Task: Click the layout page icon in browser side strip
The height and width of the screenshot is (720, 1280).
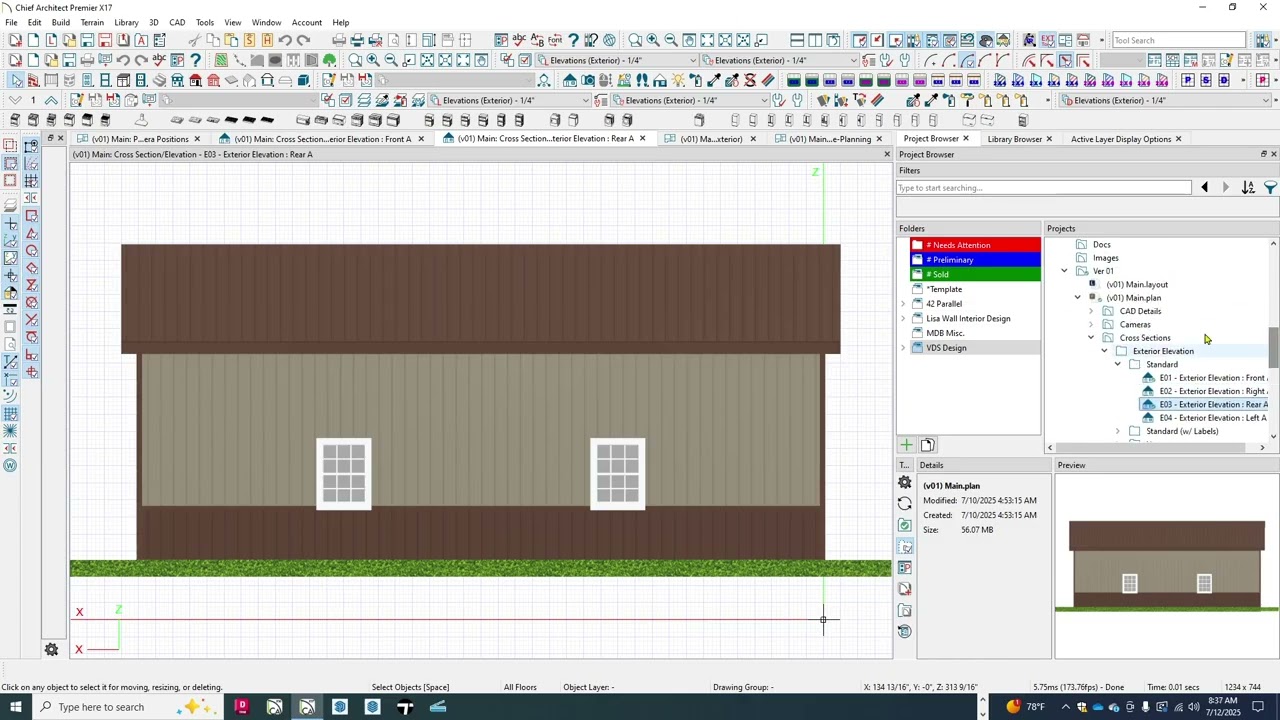Action: tap(905, 589)
